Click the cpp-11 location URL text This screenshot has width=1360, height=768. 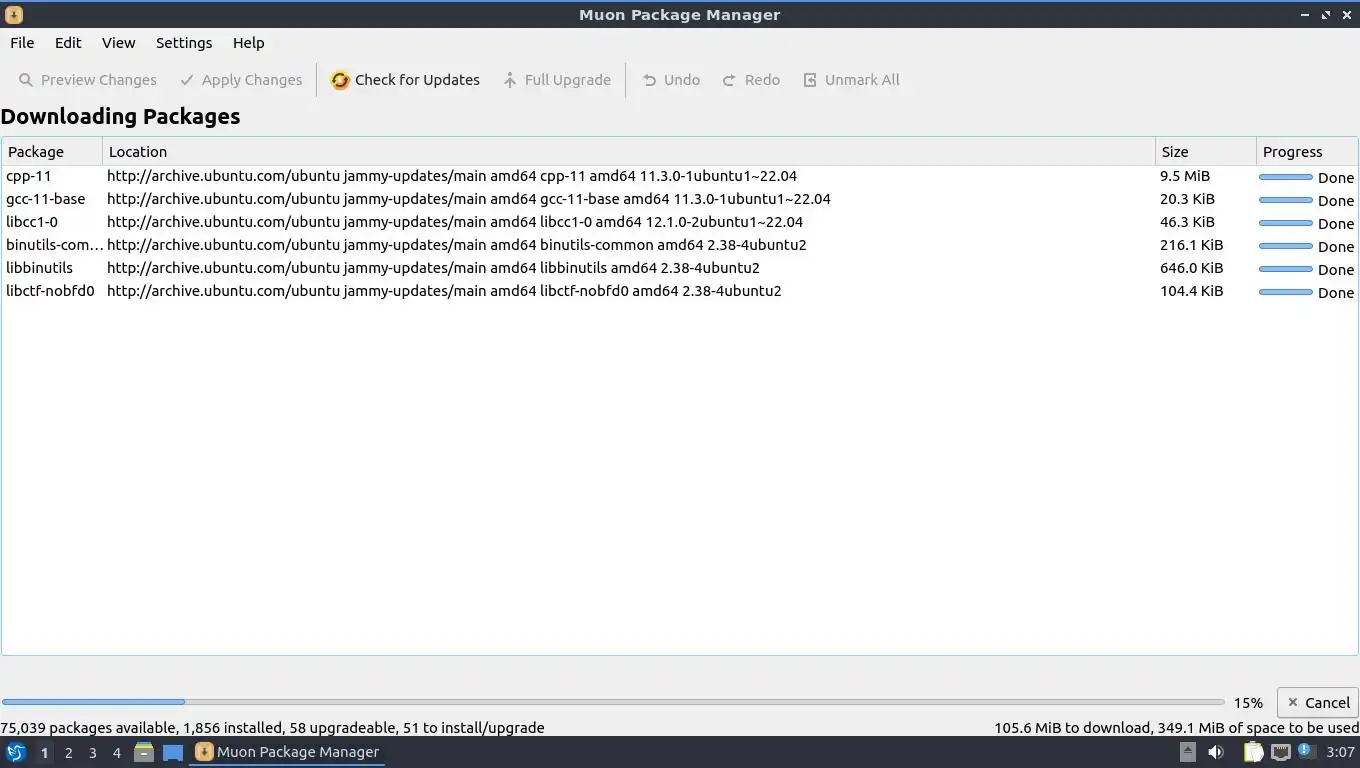[x=452, y=176]
